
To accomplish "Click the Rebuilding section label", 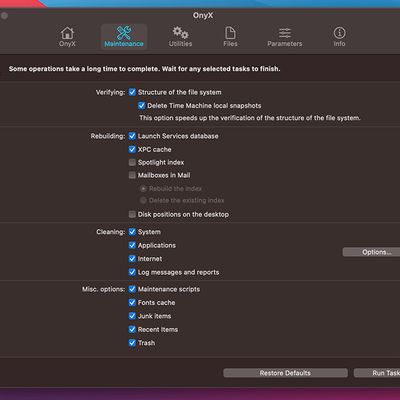I will [108, 136].
